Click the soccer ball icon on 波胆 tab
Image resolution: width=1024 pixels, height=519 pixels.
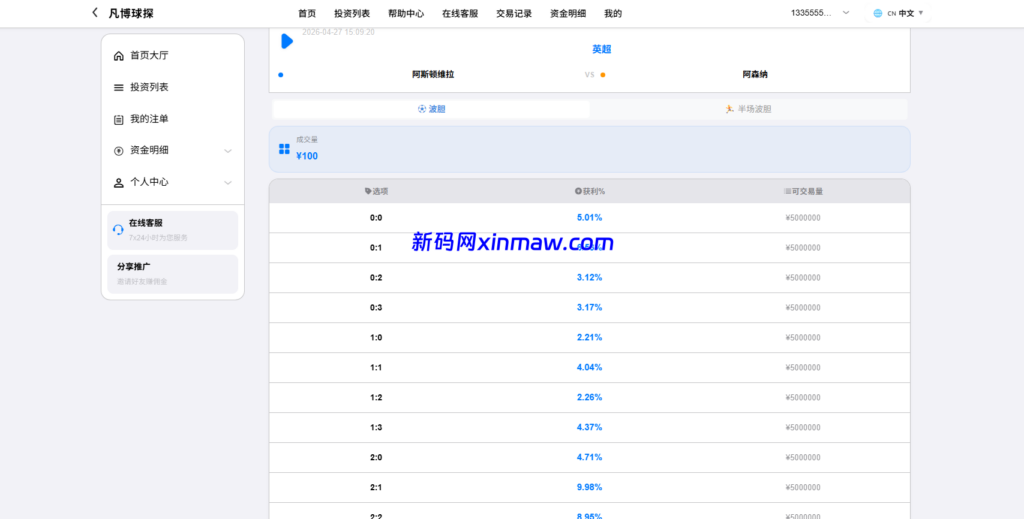pyautogui.click(x=422, y=109)
